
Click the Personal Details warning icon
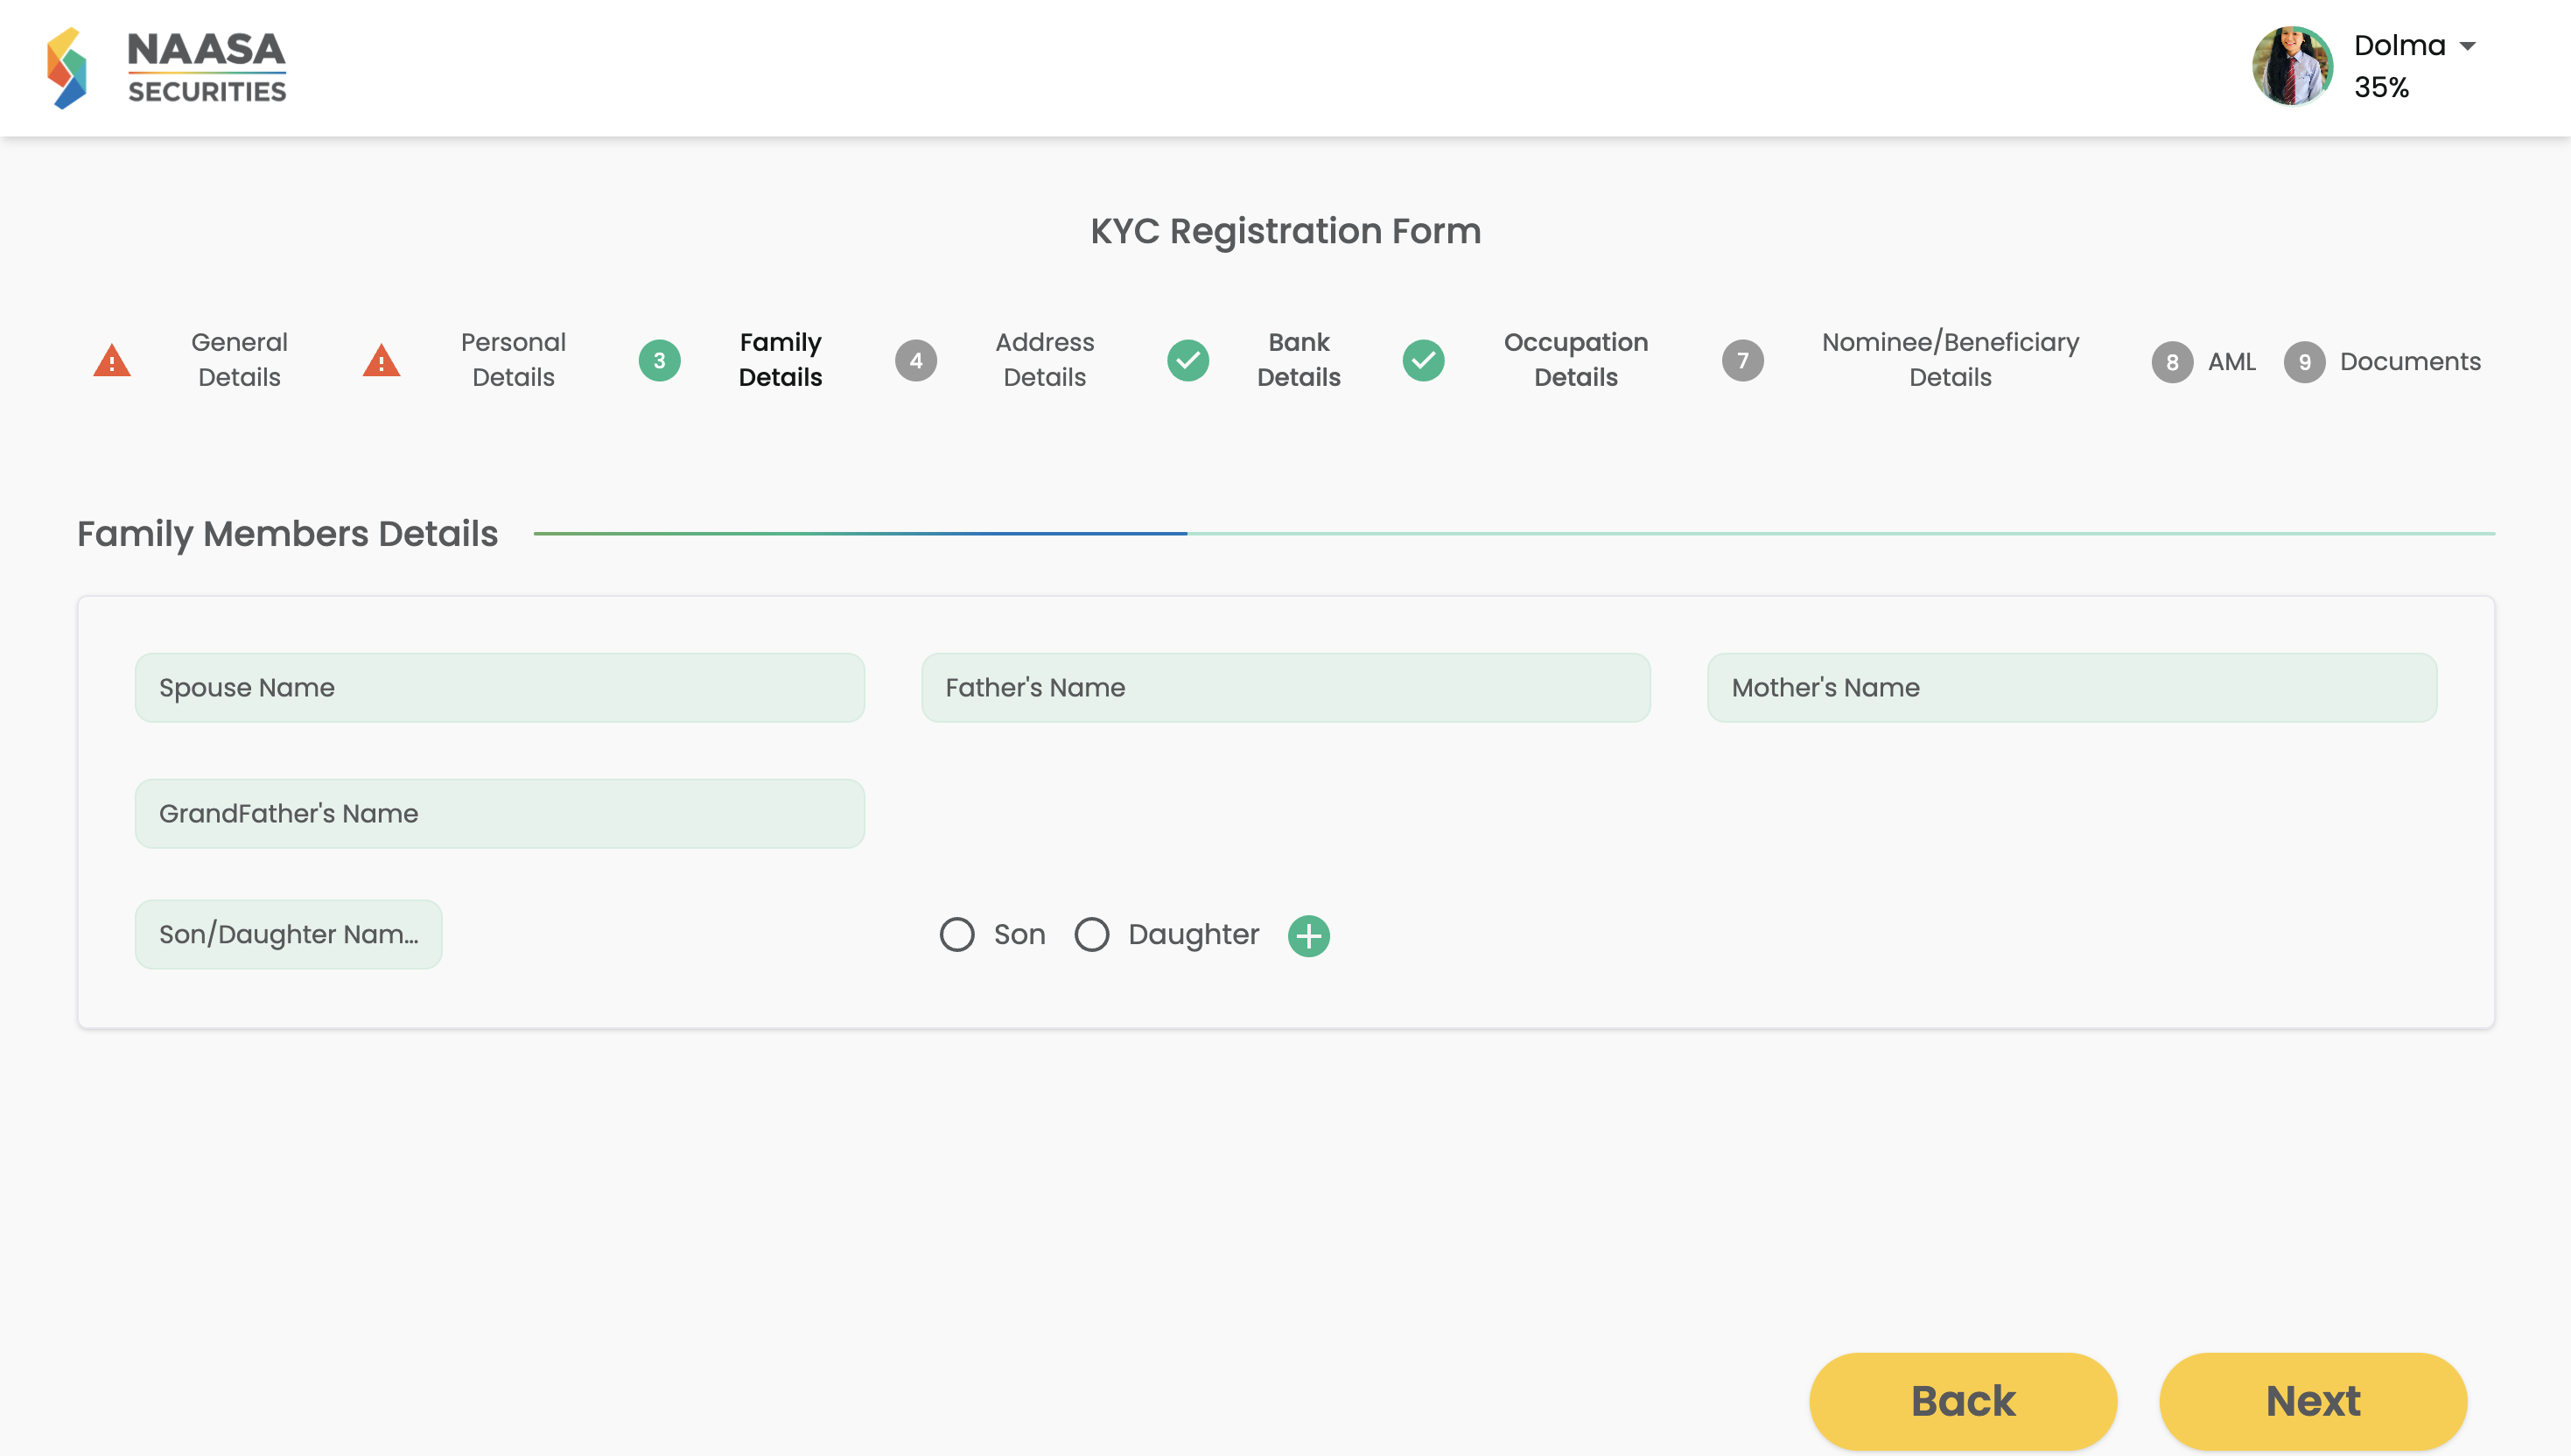pos(381,360)
